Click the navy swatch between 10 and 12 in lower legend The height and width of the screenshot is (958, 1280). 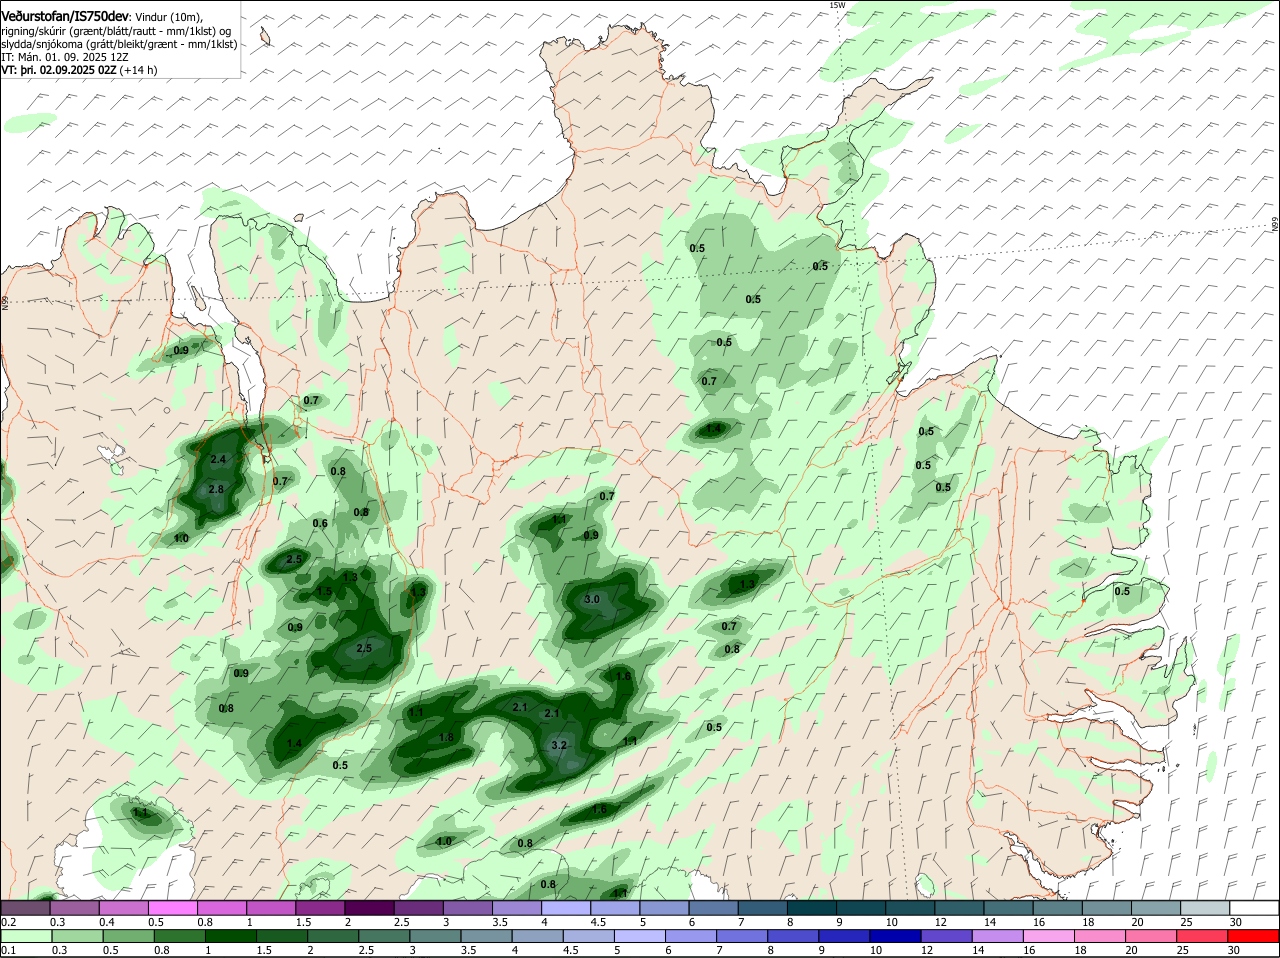point(895,936)
